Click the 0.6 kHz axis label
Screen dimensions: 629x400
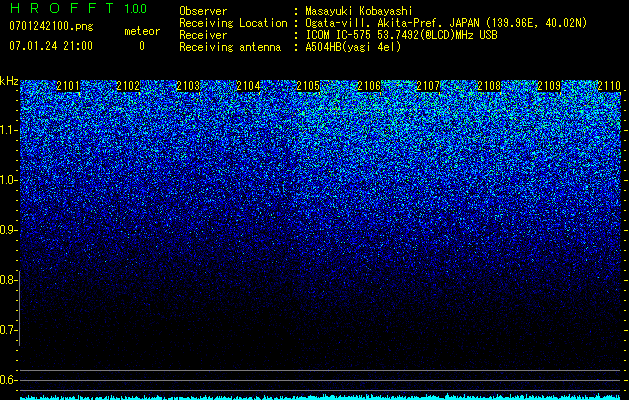click(8, 380)
